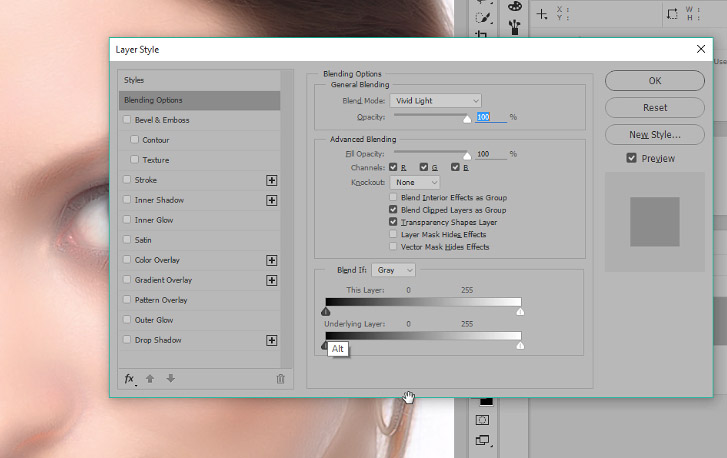Check the Satin effect checkbox
The image size is (727, 458).
tap(127, 240)
